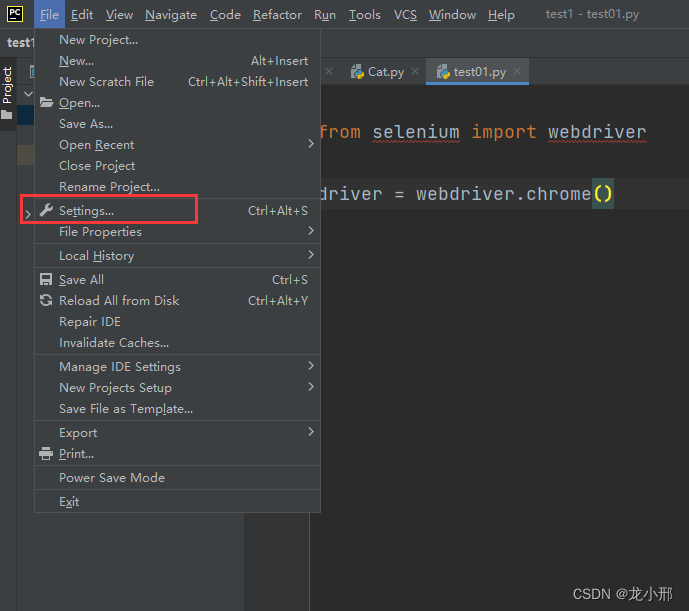The height and width of the screenshot is (611, 689).
Task: Expand the Local History submenu arrow
Action: [311, 255]
